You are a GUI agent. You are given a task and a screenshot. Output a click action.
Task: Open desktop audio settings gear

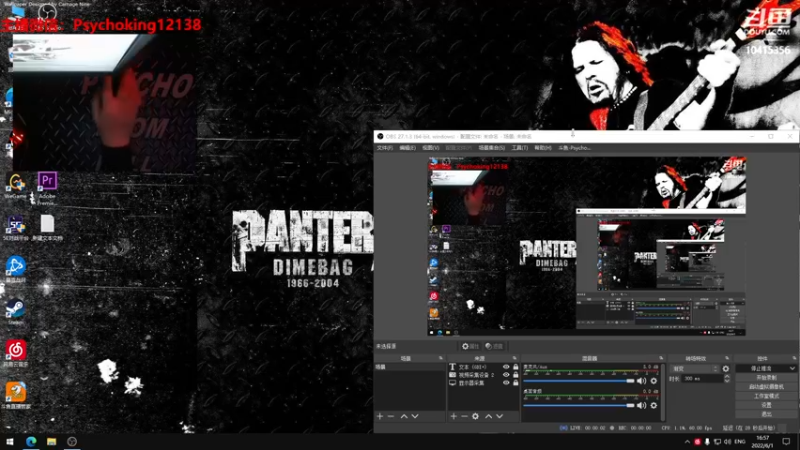[x=654, y=406]
